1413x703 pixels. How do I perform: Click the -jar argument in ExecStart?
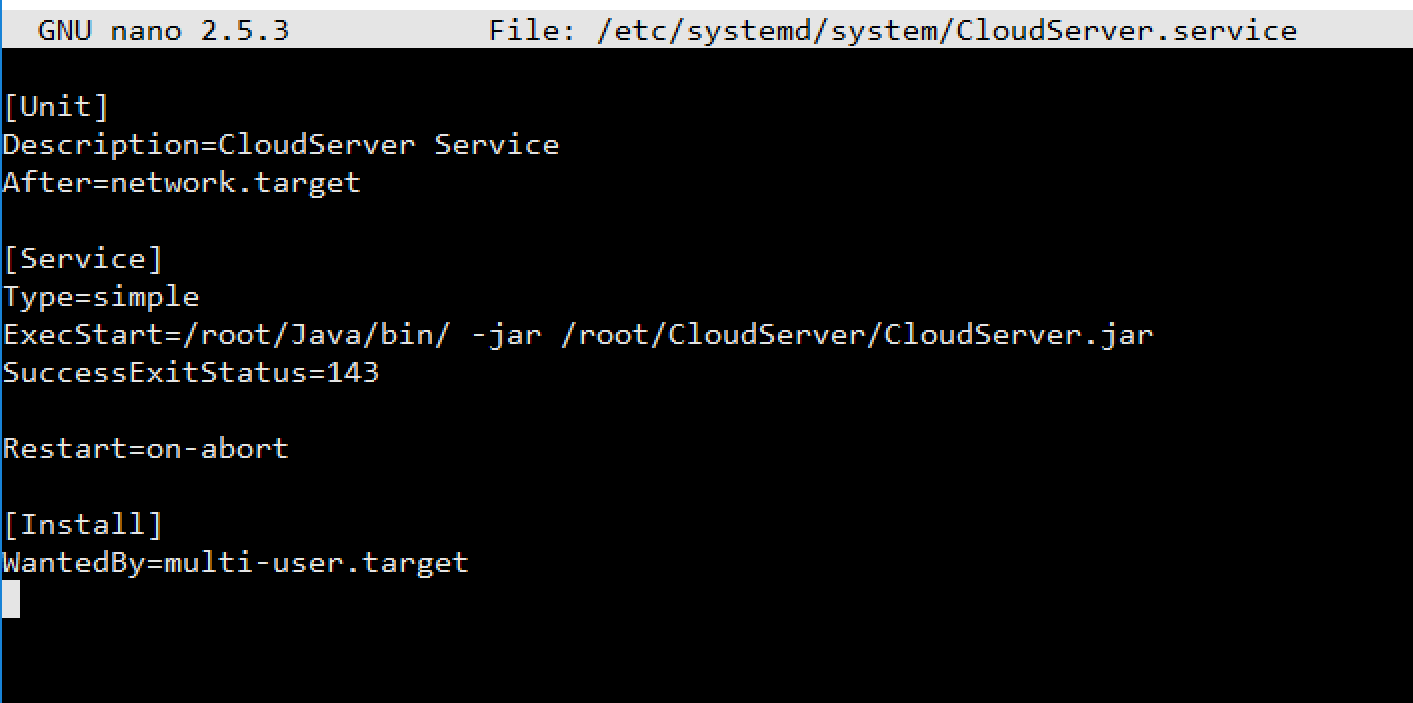click(x=505, y=335)
